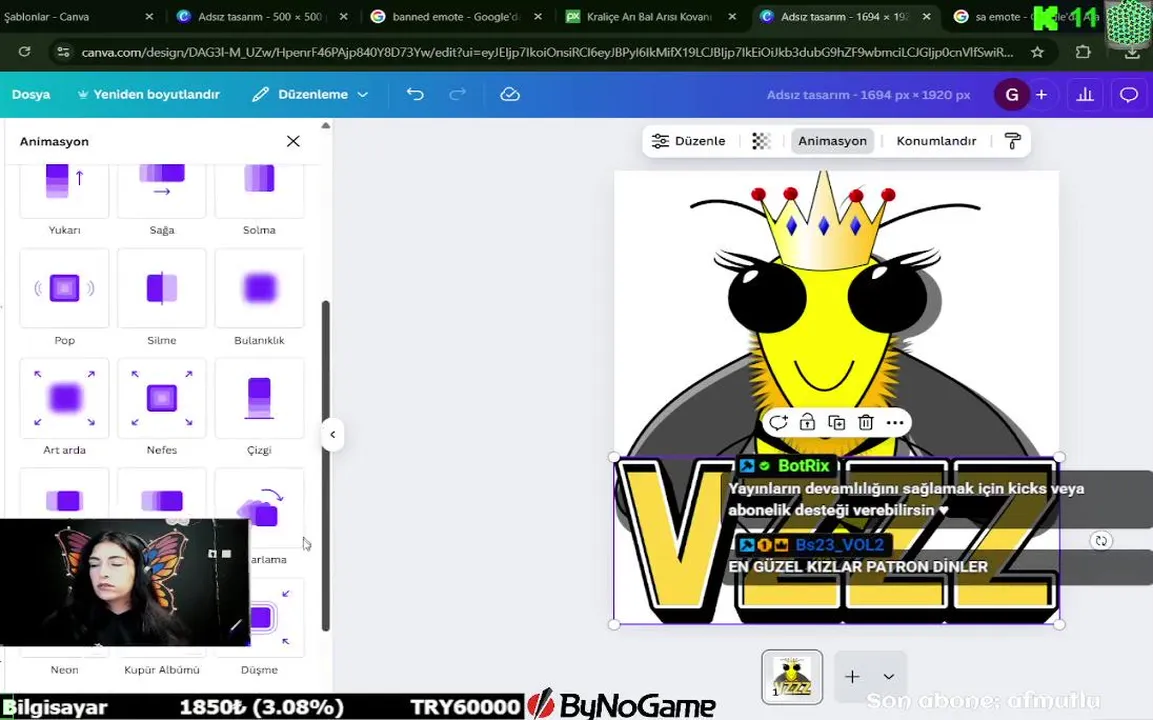Lock the selected element

point(807,422)
